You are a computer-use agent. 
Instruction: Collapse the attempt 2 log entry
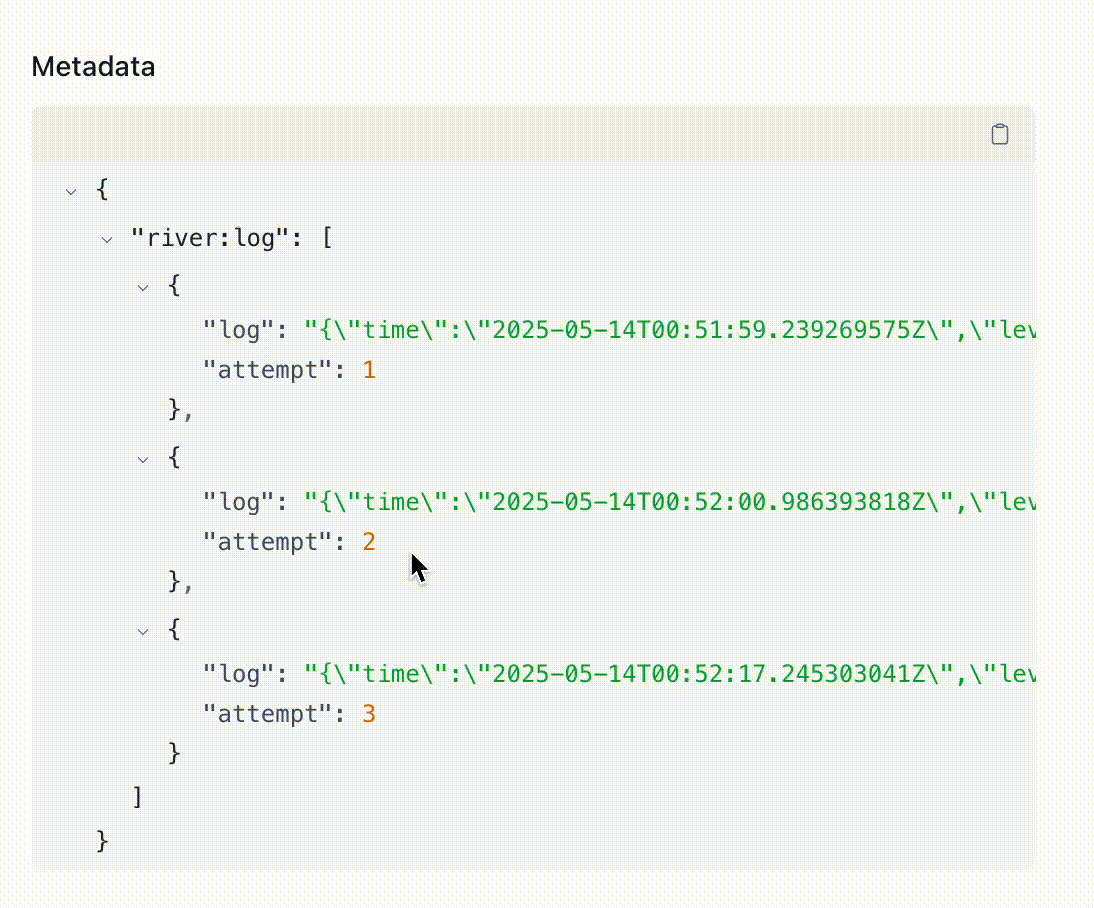(143, 459)
